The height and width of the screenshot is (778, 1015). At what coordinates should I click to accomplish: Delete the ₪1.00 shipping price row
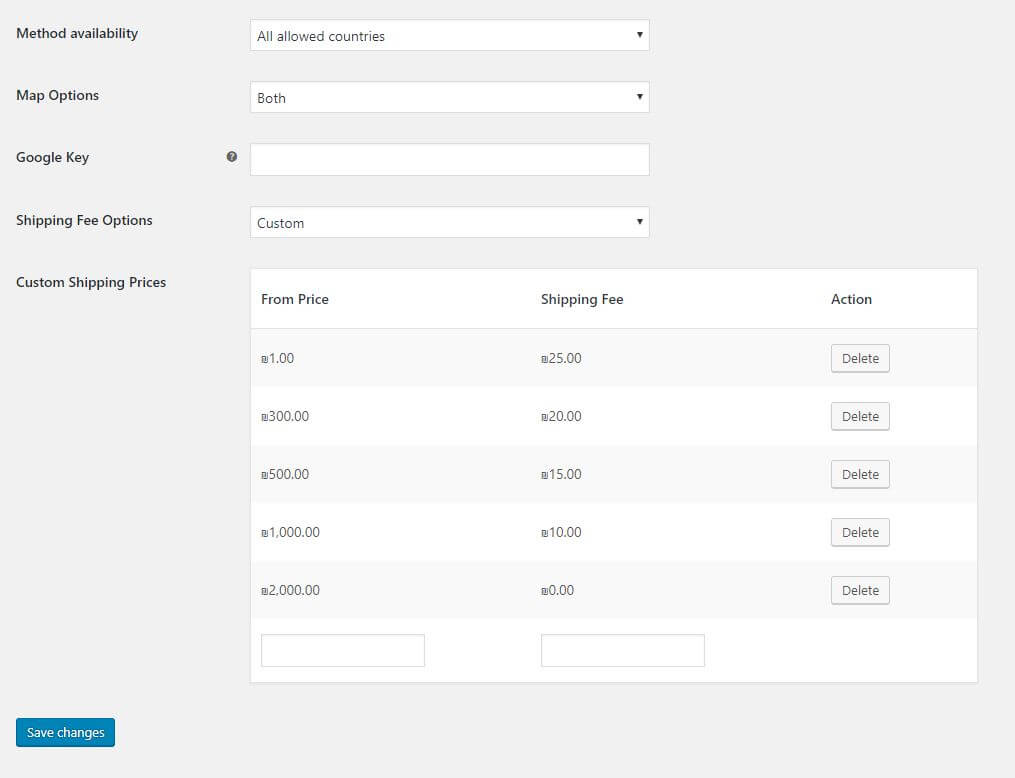click(x=859, y=359)
